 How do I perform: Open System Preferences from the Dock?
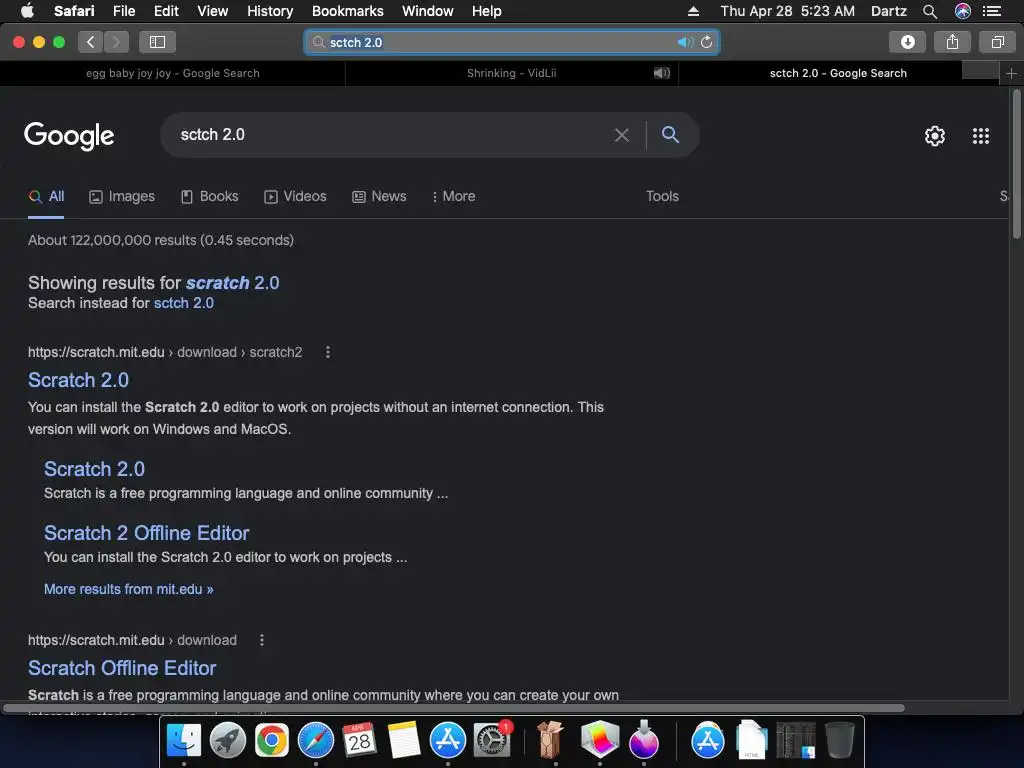(492, 740)
